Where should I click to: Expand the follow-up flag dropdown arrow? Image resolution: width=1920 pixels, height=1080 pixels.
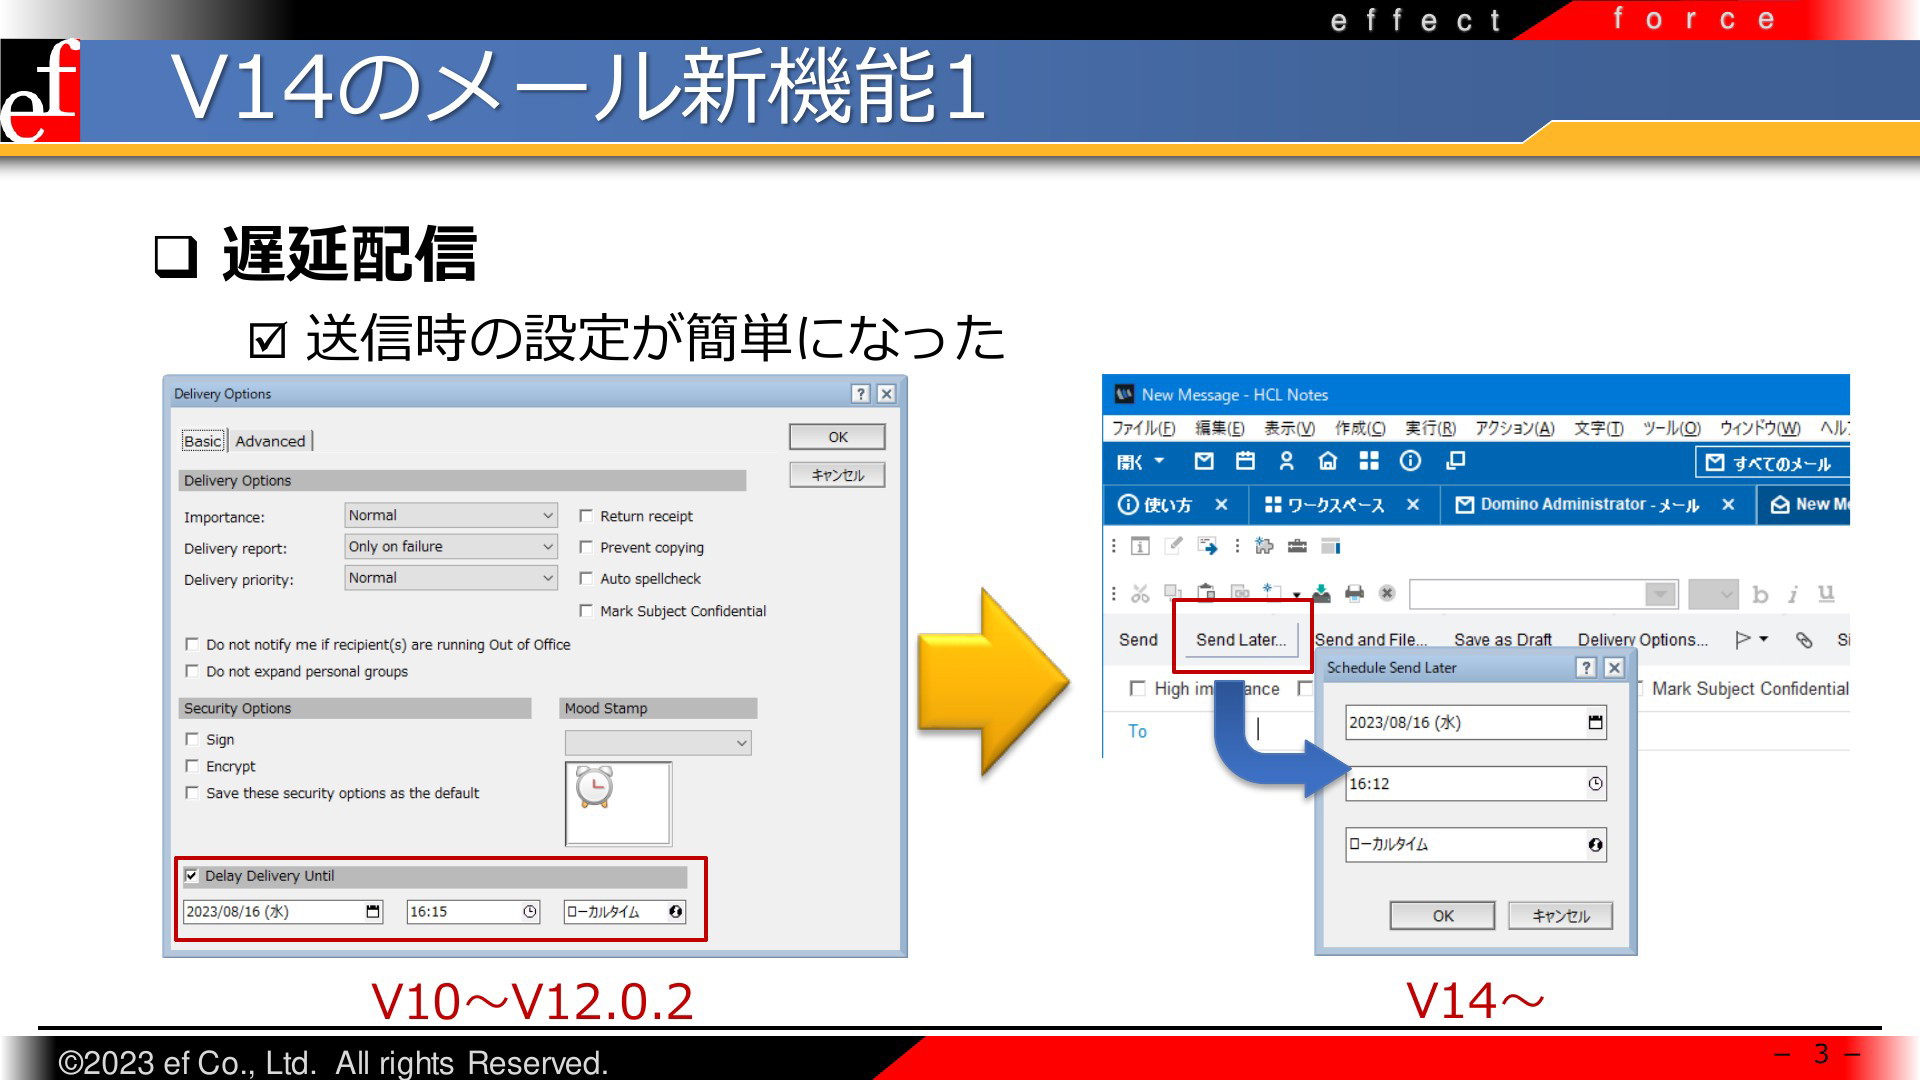tap(1764, 640)
